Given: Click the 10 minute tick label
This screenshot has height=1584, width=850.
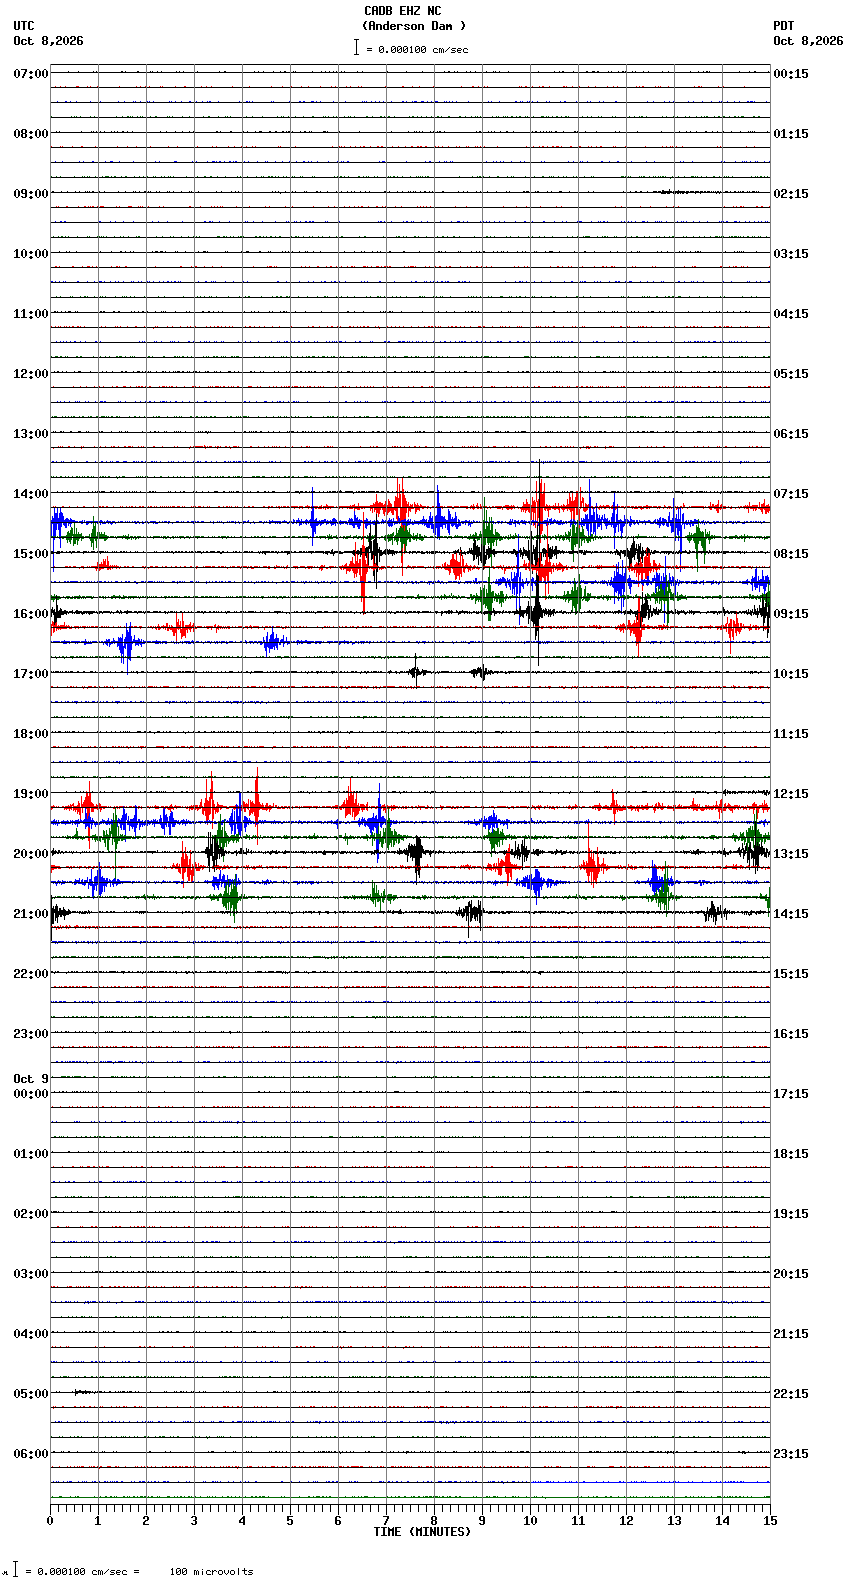Looking at the screenshot, I should 530,1521.
